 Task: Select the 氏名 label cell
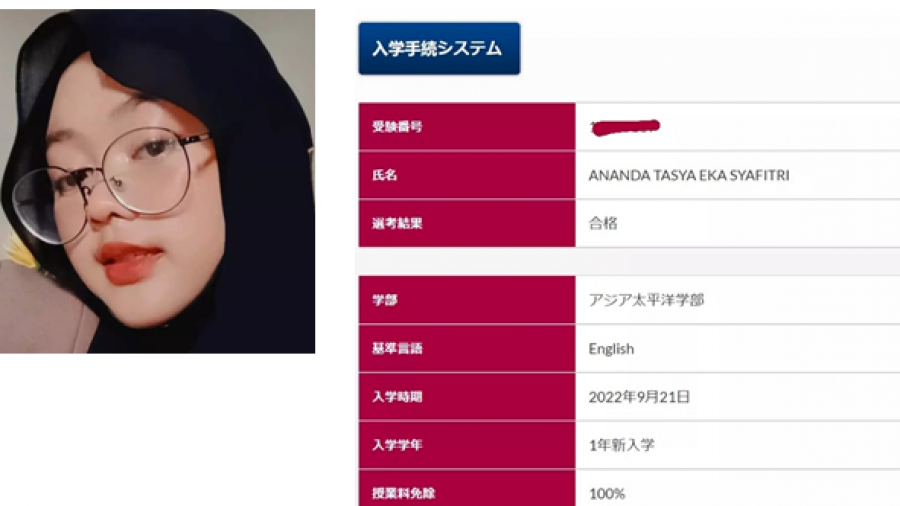[467, 175]
